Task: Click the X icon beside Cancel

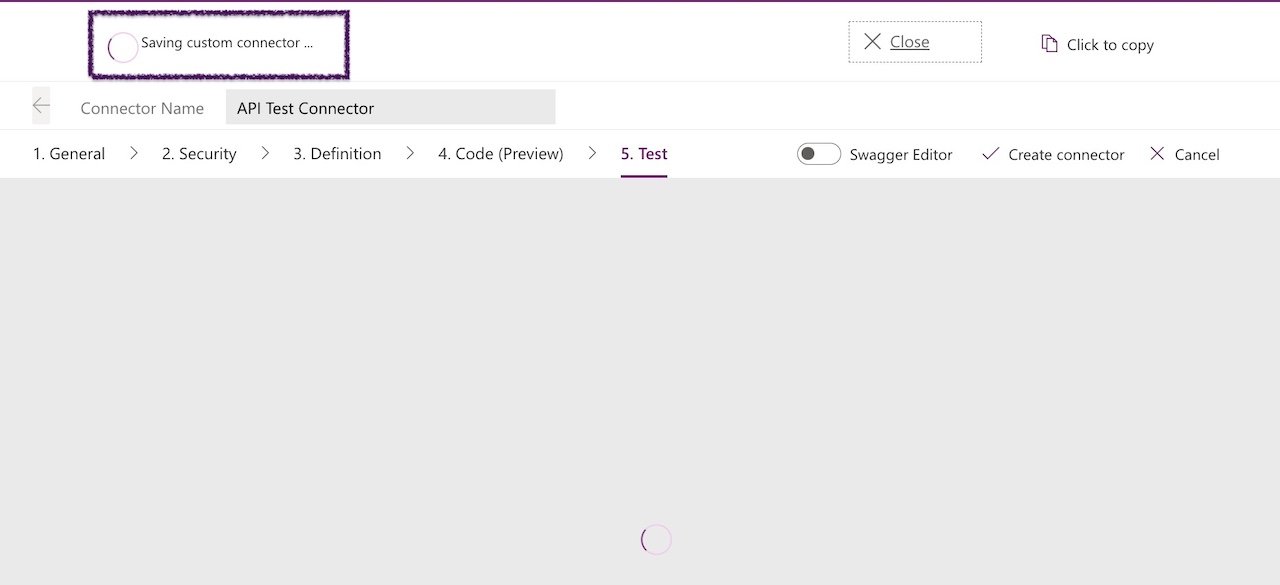Action: (1157, 154)
